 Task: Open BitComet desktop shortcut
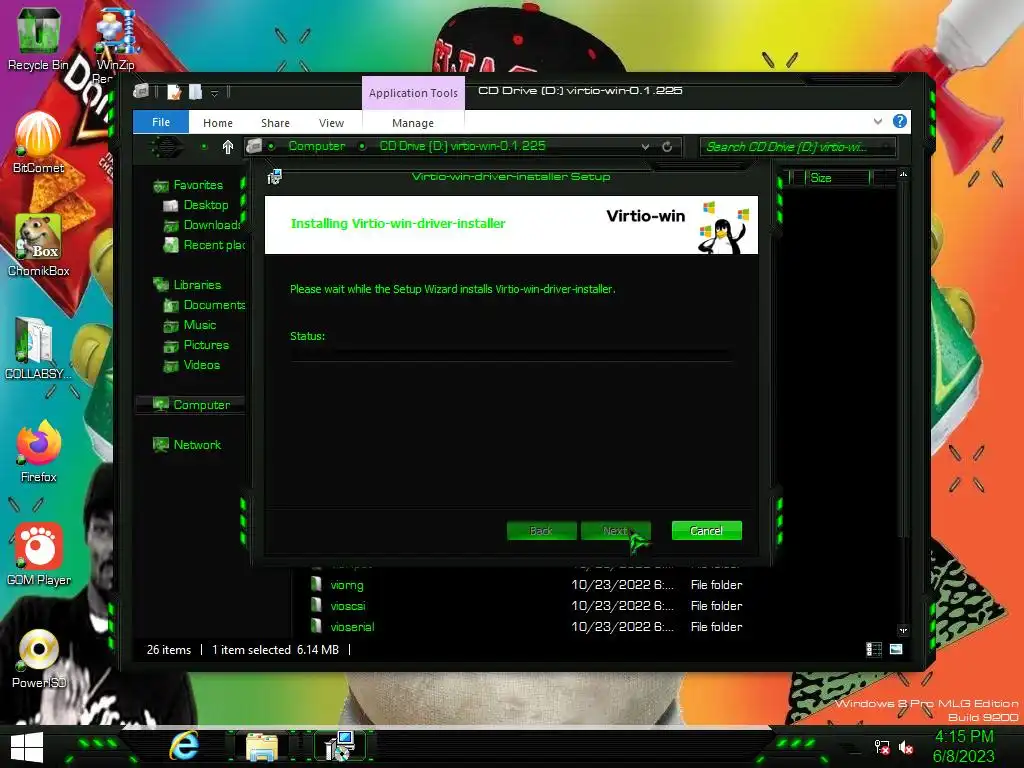[38, 142]
